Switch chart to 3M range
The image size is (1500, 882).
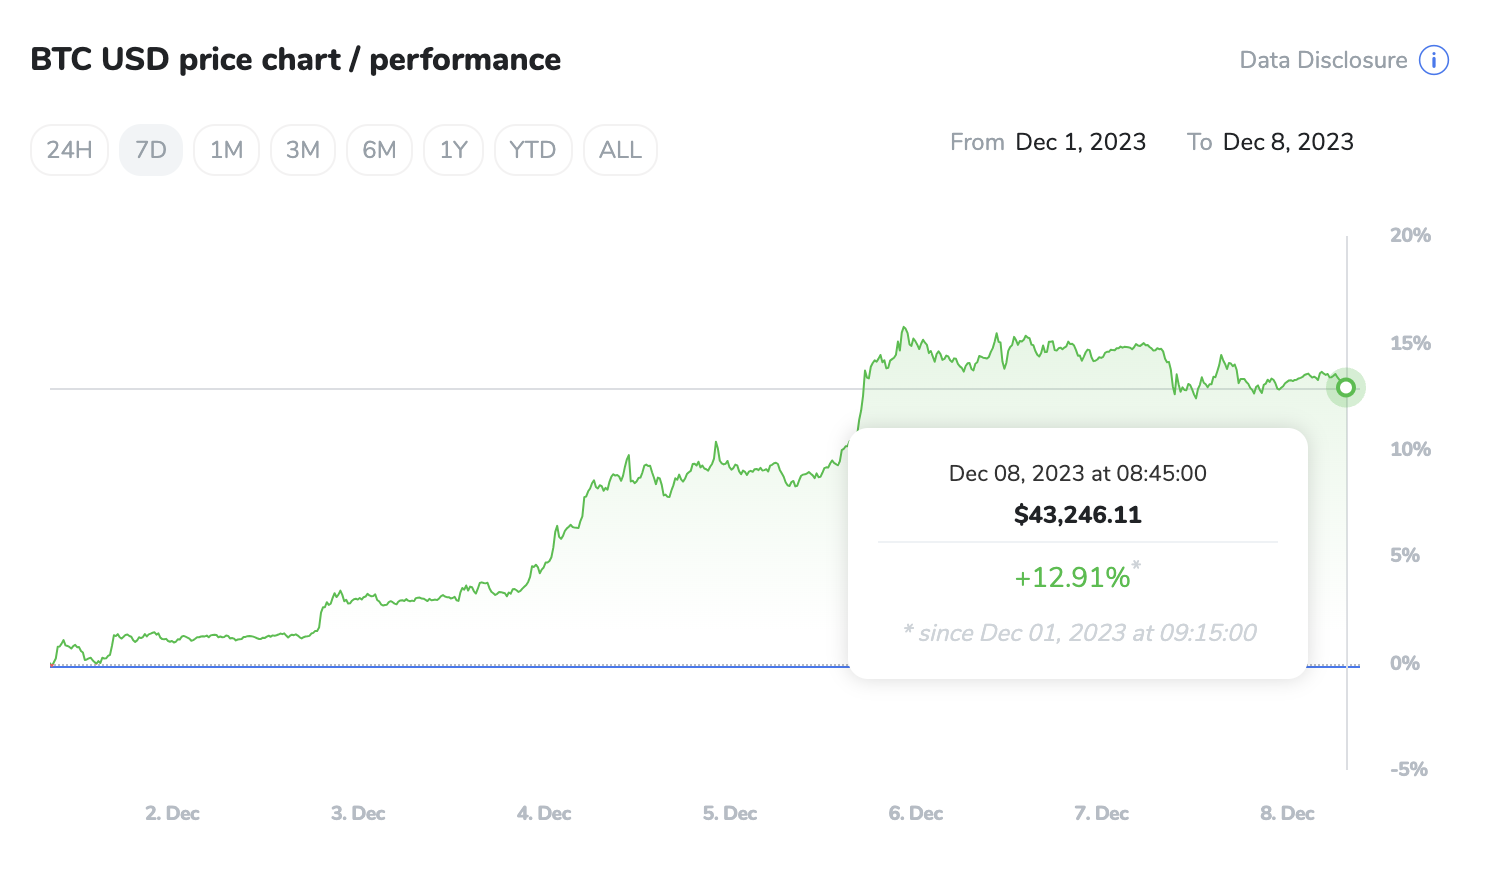pyautogui.click(x=303, y=150)
